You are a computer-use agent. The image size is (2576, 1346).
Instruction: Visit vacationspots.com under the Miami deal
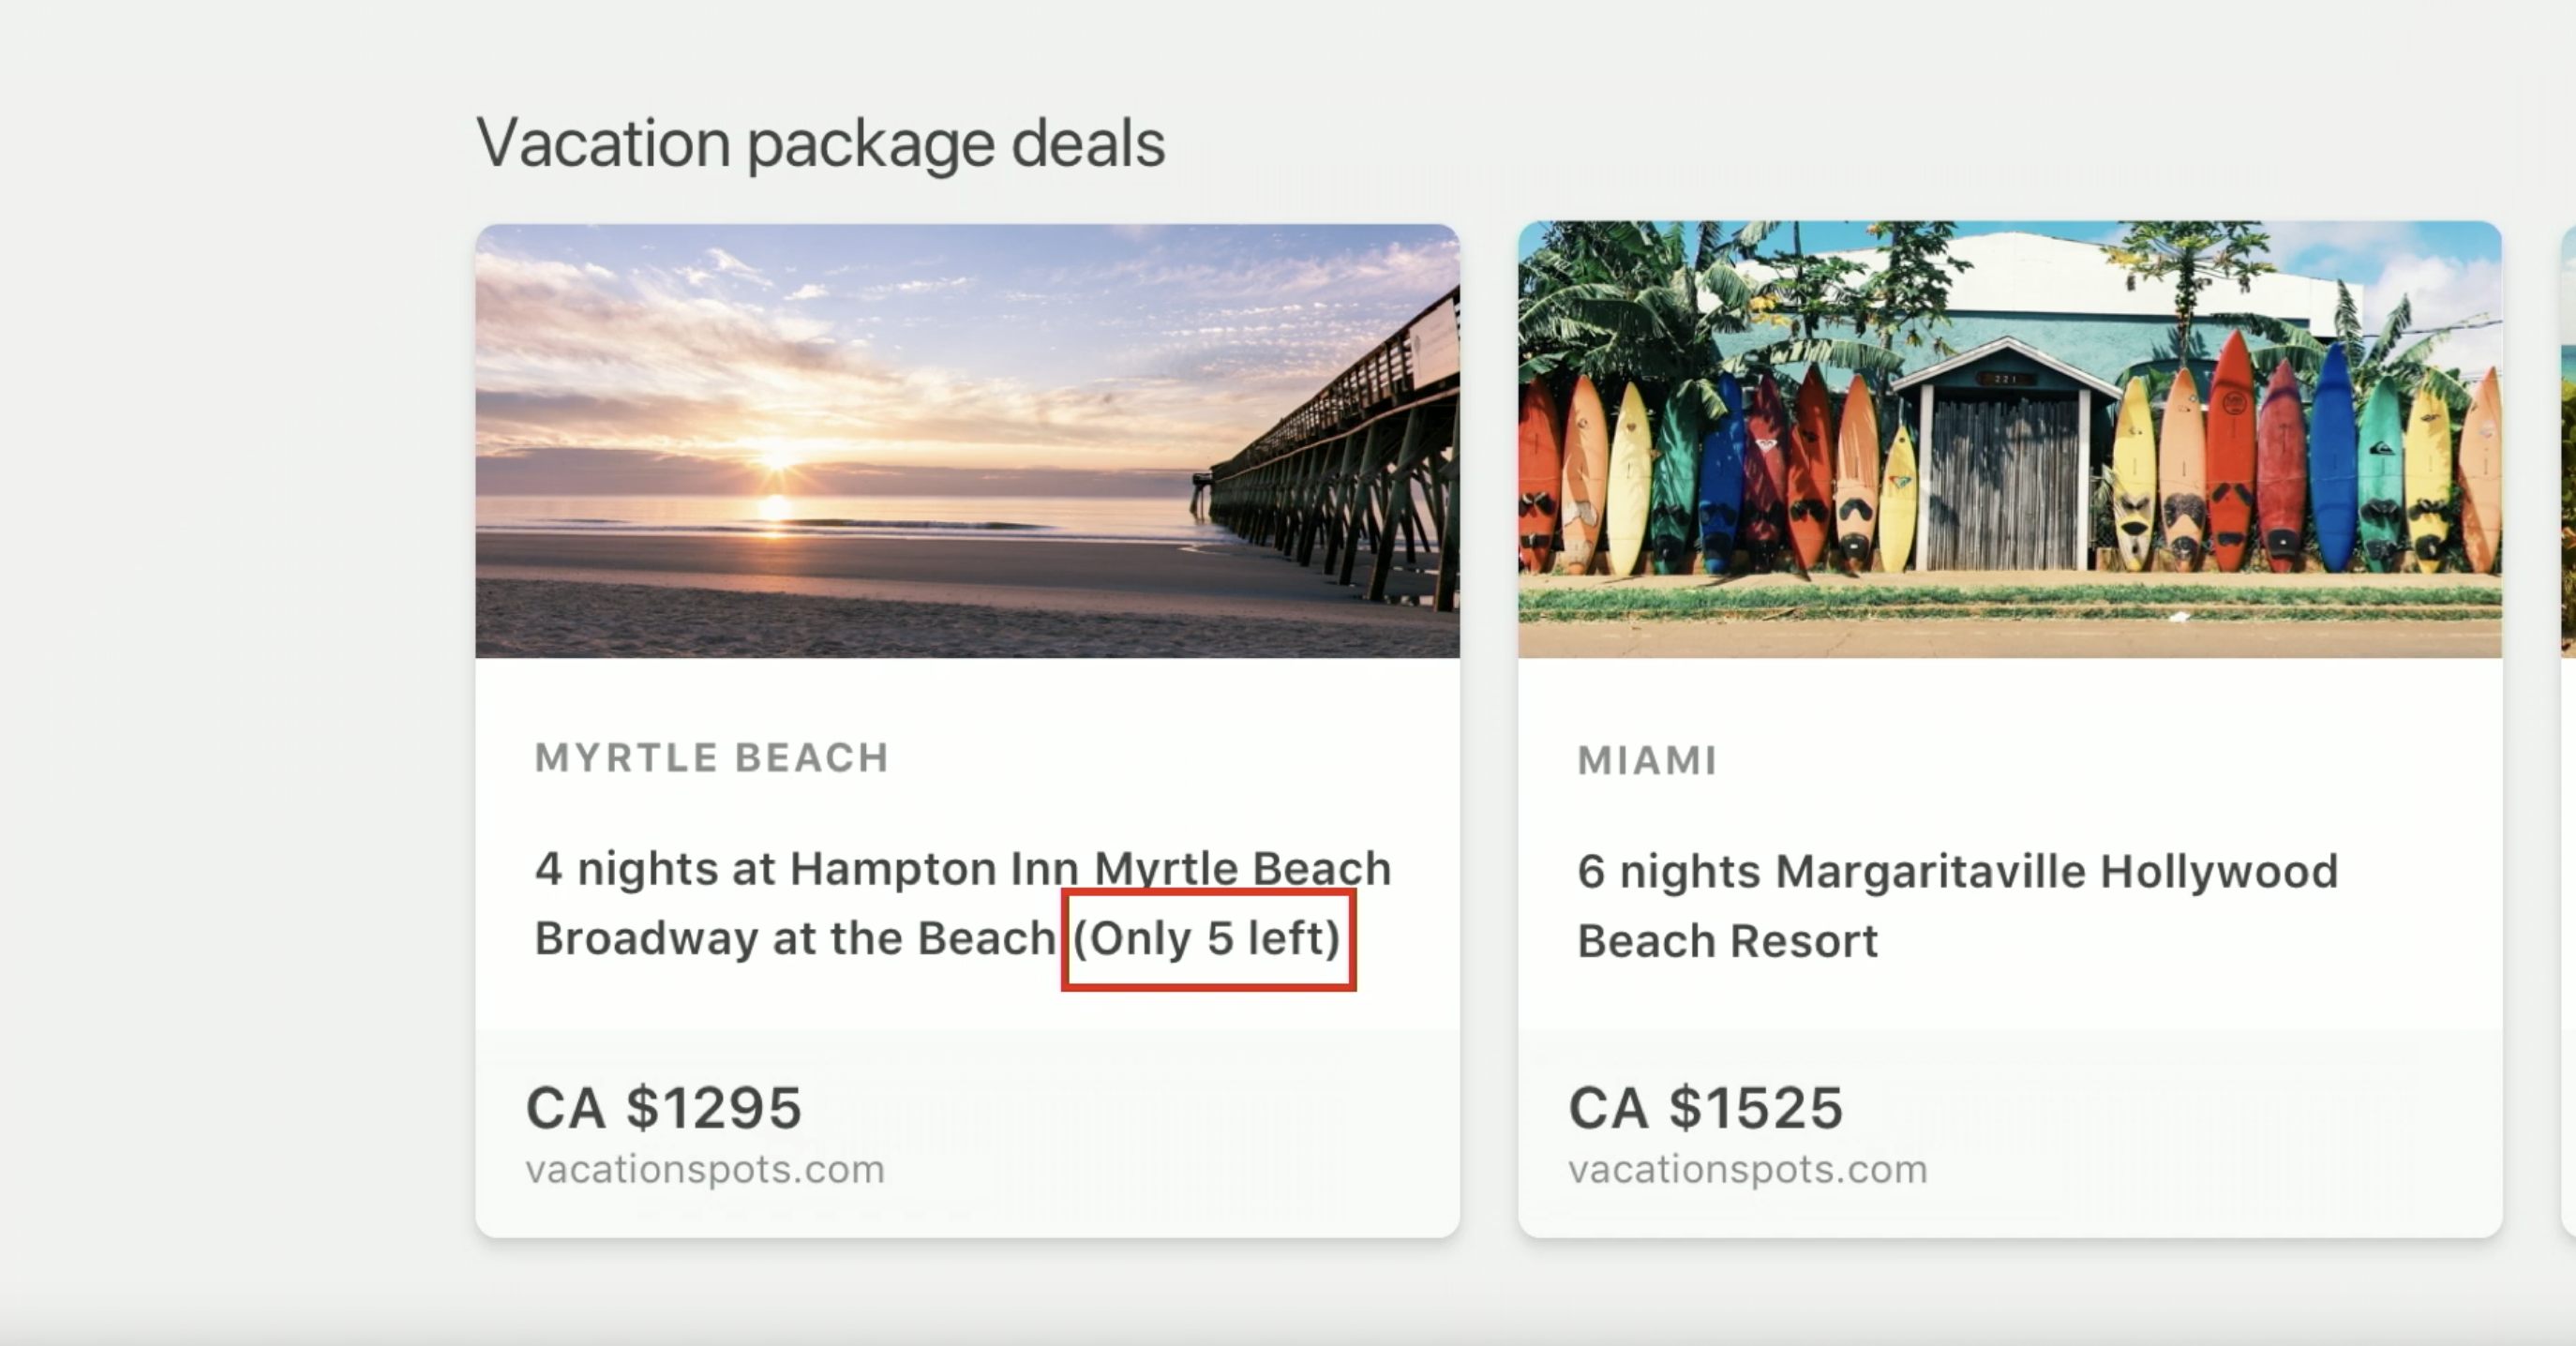tap(1747, 1169)
